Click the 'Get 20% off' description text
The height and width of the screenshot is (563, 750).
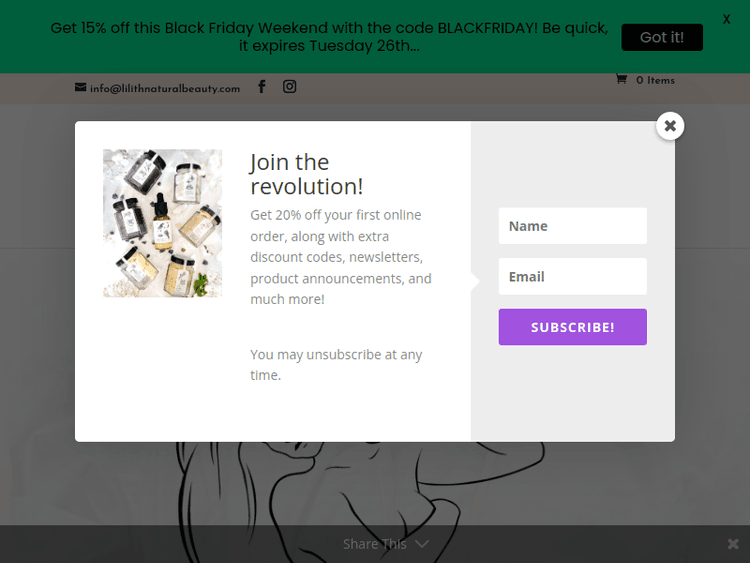click(340, 257)
